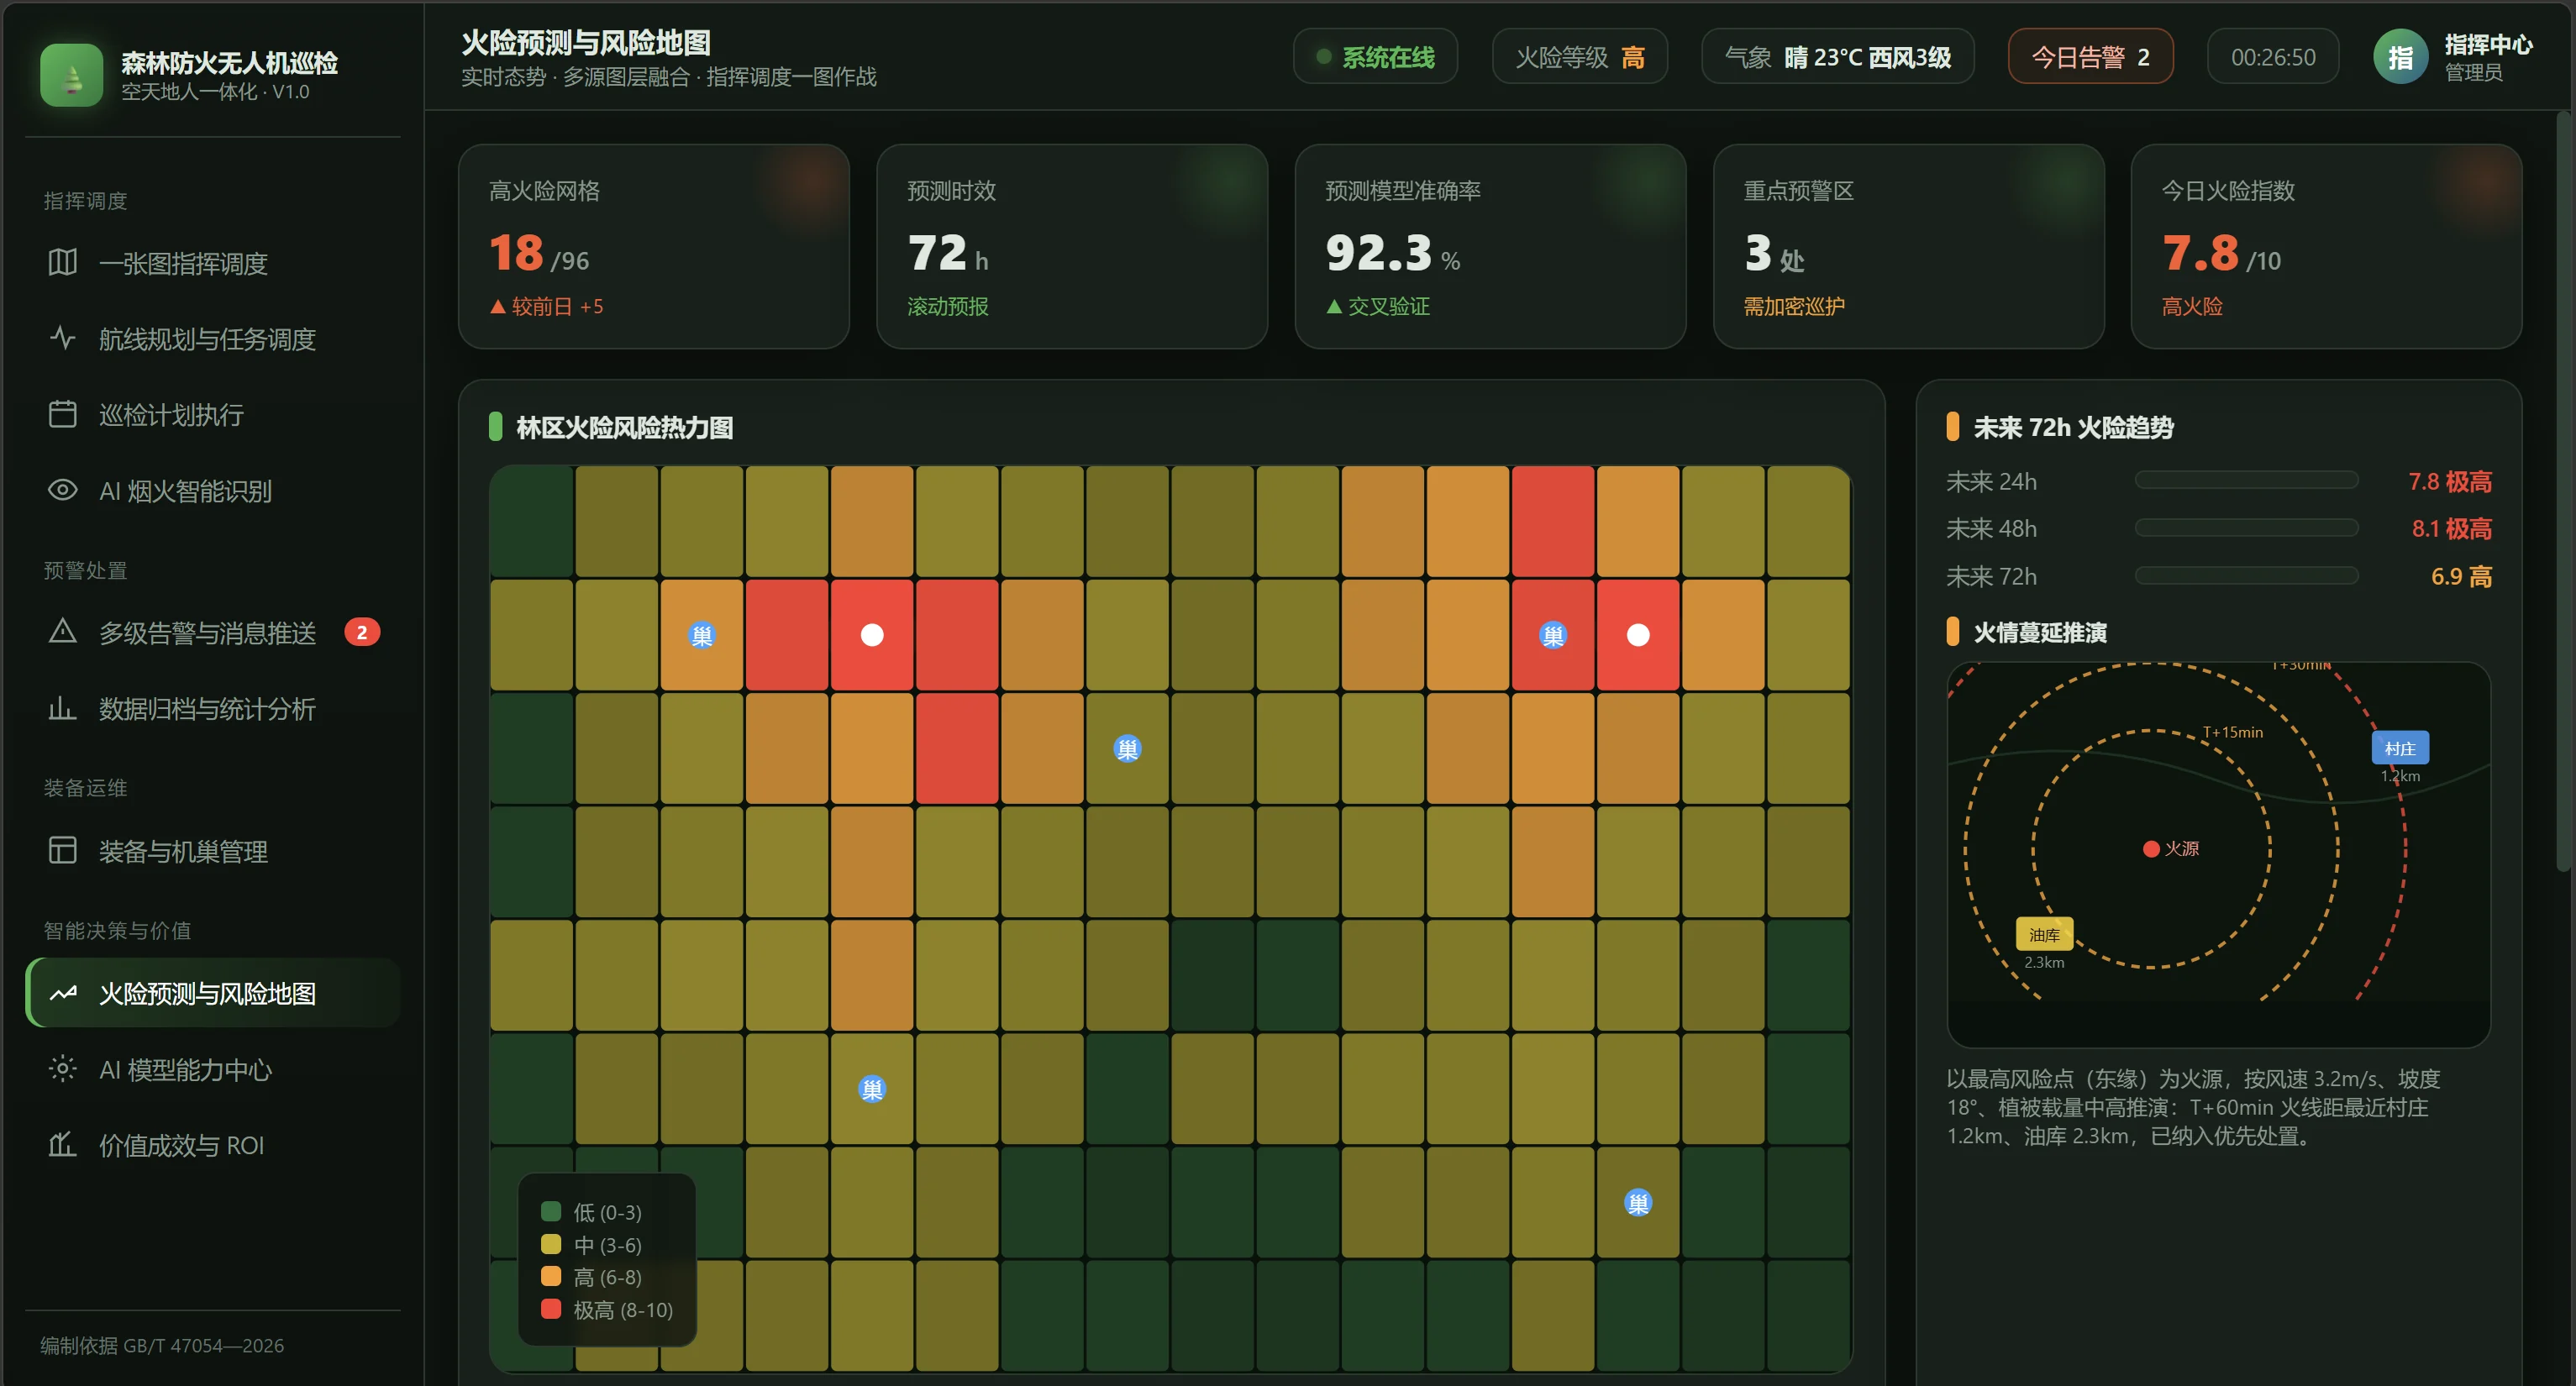Click the white hotspot dot right of the red nest cell

tap(1638, 635)
